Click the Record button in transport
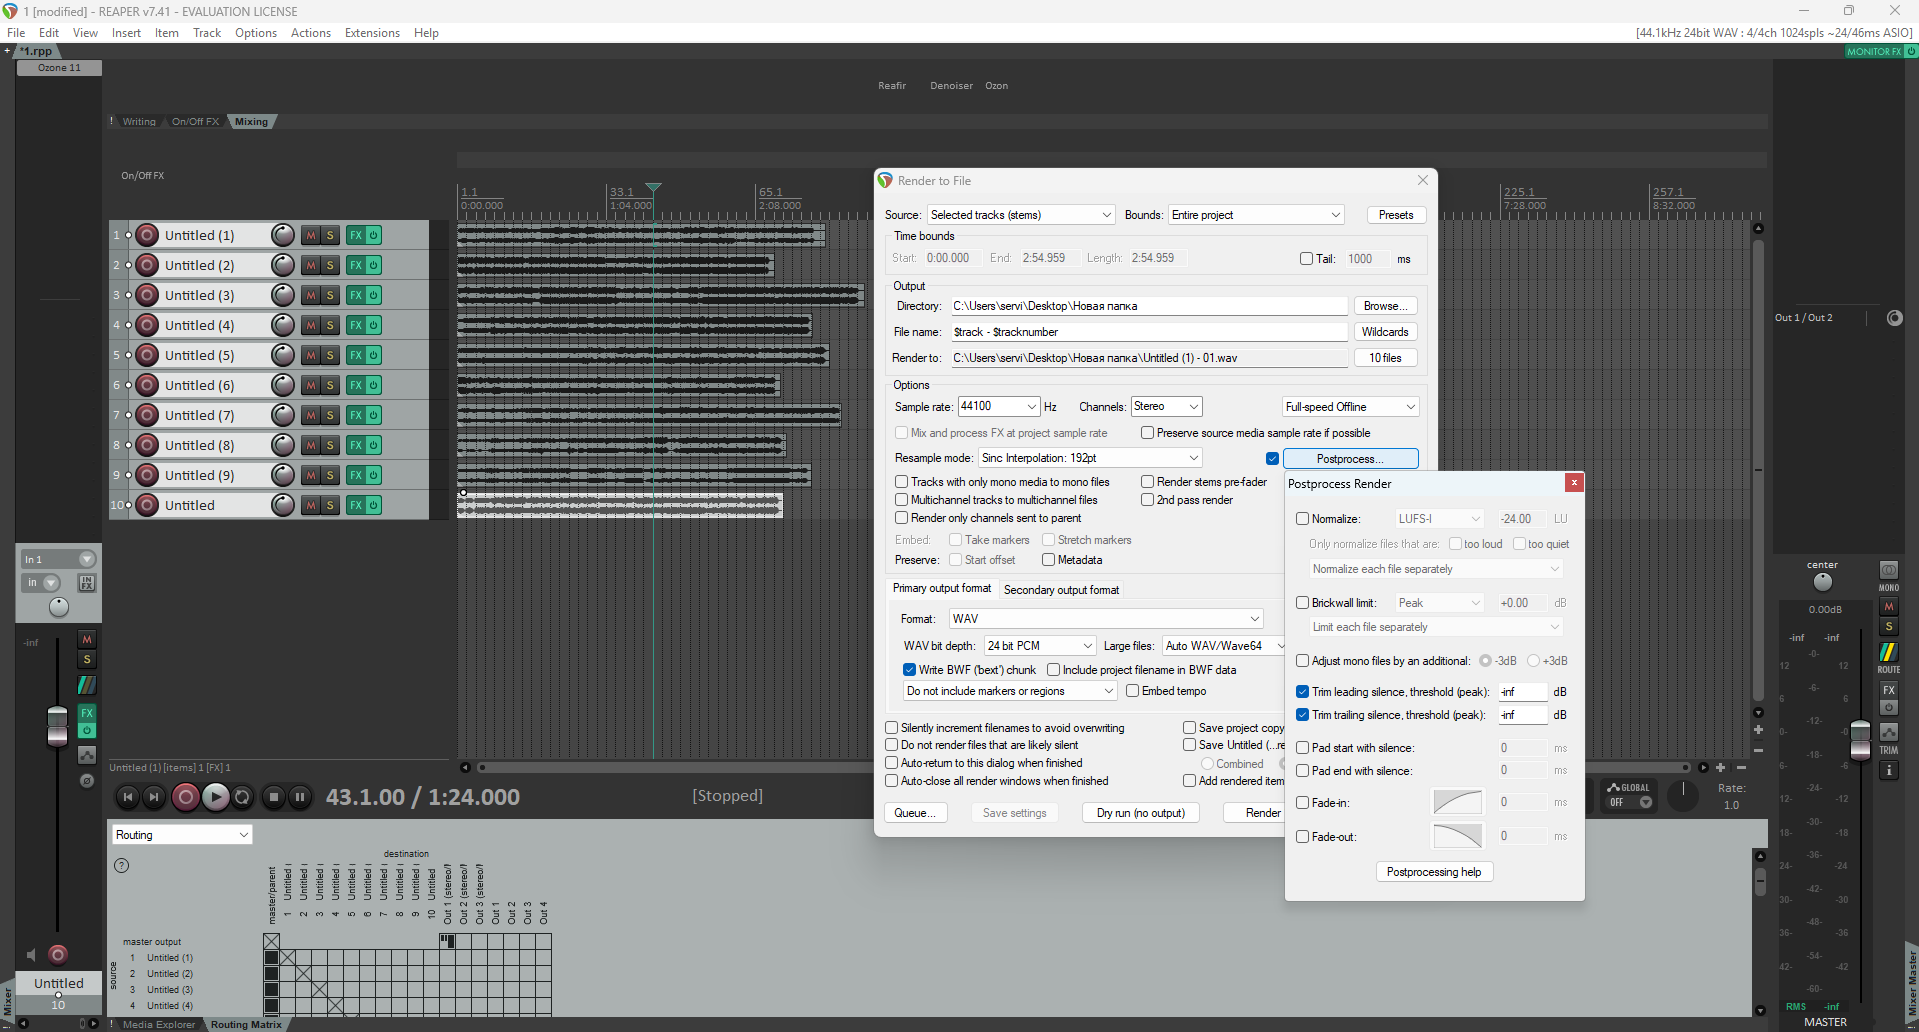The width and height of the screenshot is (1919, 1032). [x=185, y=797]
